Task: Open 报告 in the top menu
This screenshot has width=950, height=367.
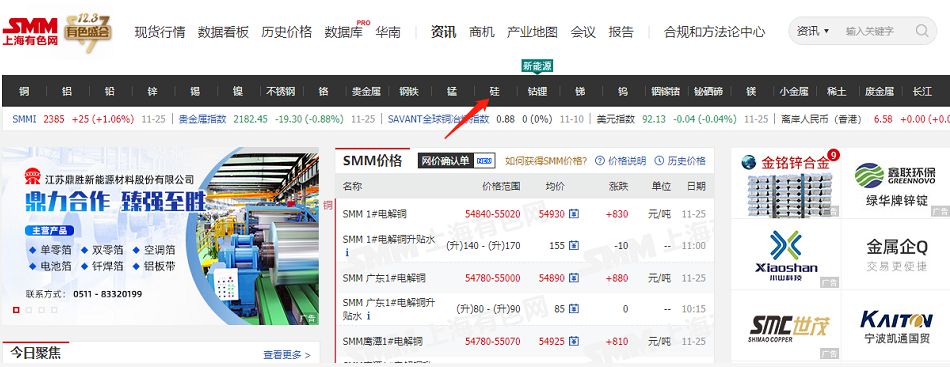Action: point(621,32)
